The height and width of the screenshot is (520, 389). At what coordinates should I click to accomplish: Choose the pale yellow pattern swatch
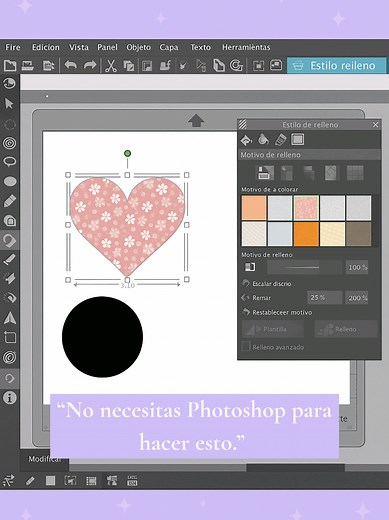332,234
